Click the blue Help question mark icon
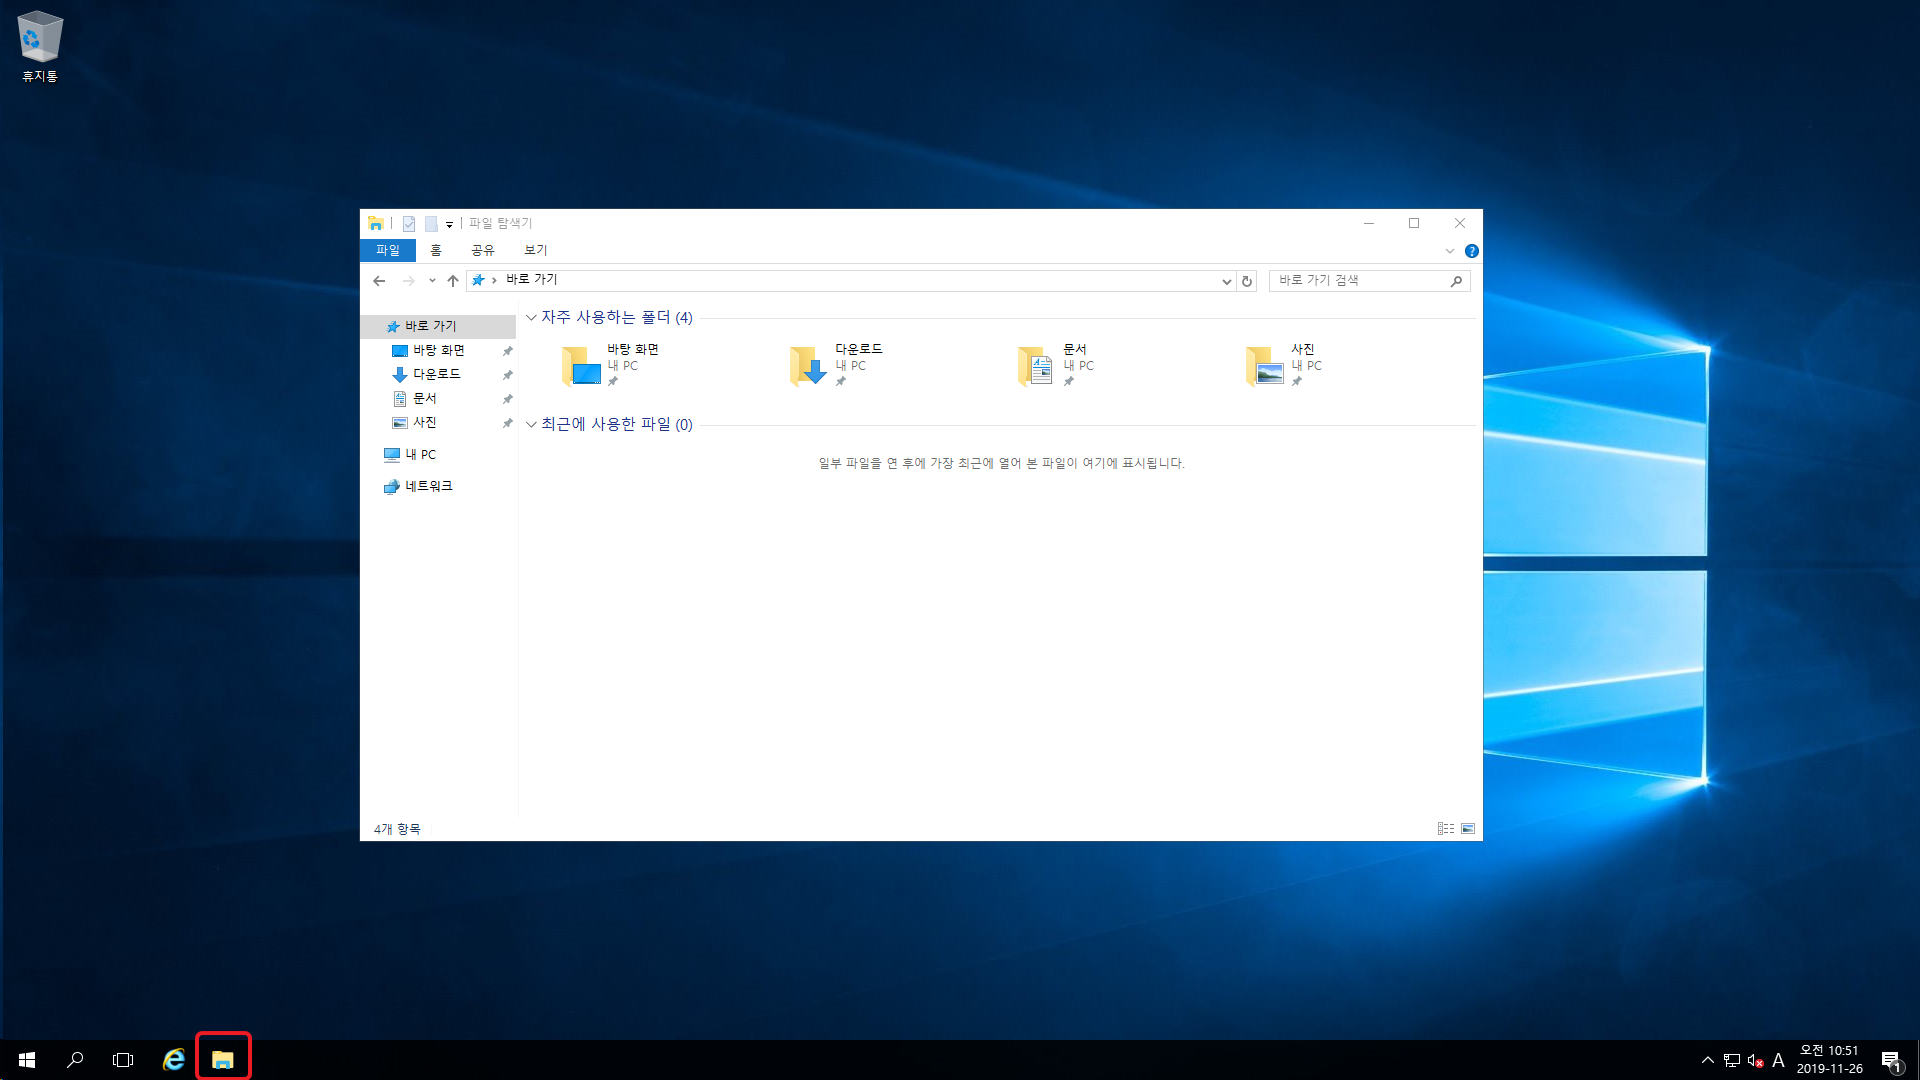 pyautogui.click(x=1471, y=251)
